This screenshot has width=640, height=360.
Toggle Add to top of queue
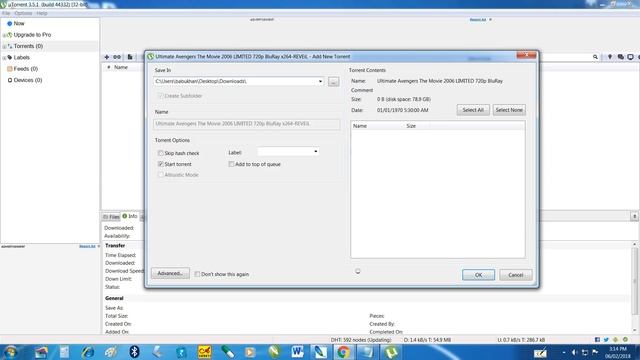tap(231, 164)
